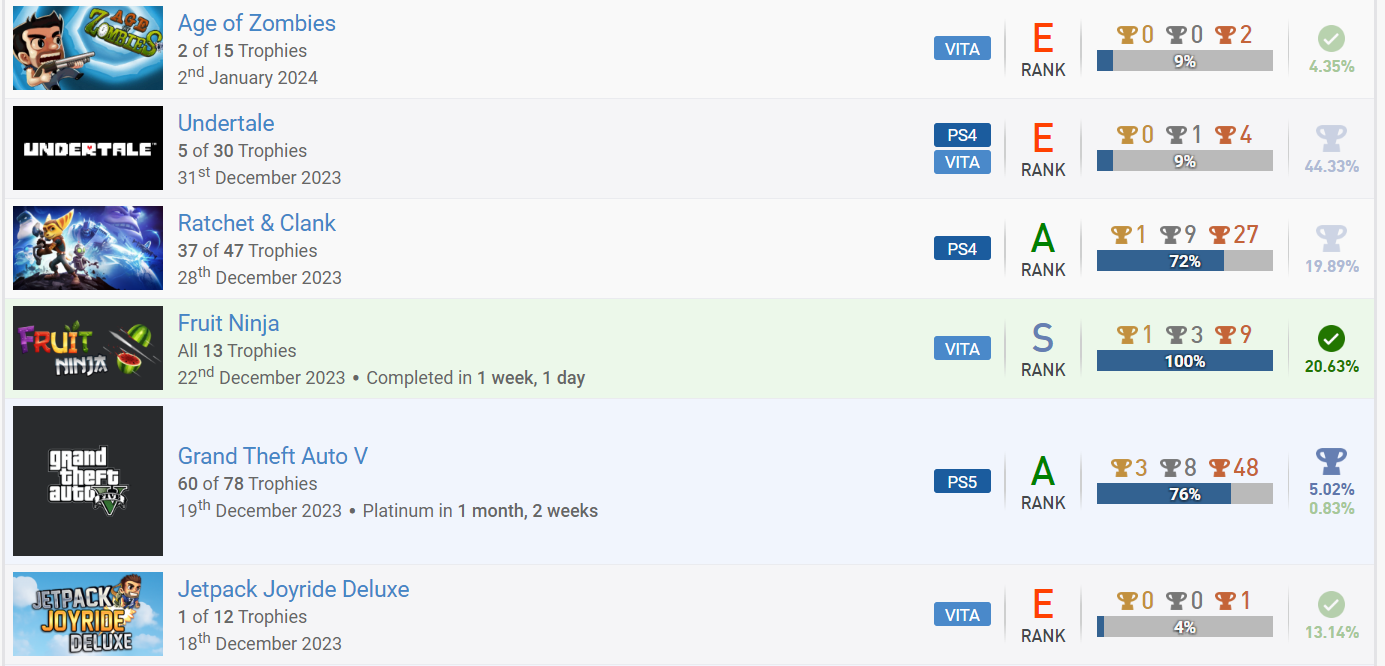Click the A rank of Ratchet & Clank
The image size is (1385, 666).
pos(1043,239)
